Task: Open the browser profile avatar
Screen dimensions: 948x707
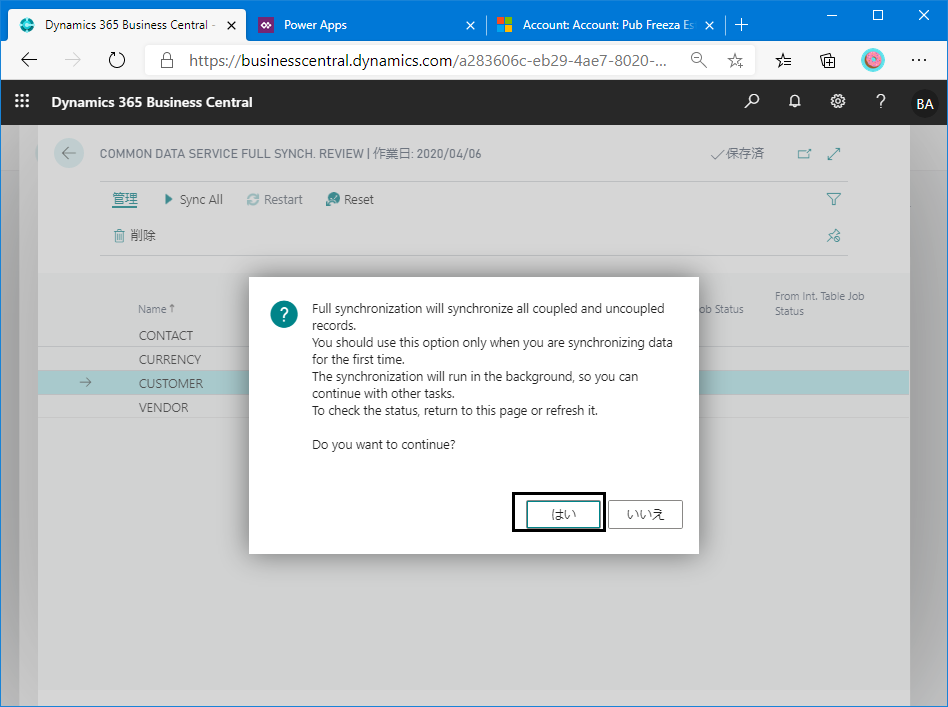Action: coord(873,60)
